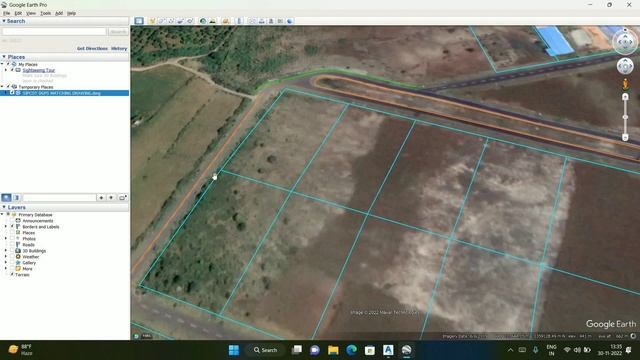
Task: Click the Look around compass joystick
Action: point(625,42)
